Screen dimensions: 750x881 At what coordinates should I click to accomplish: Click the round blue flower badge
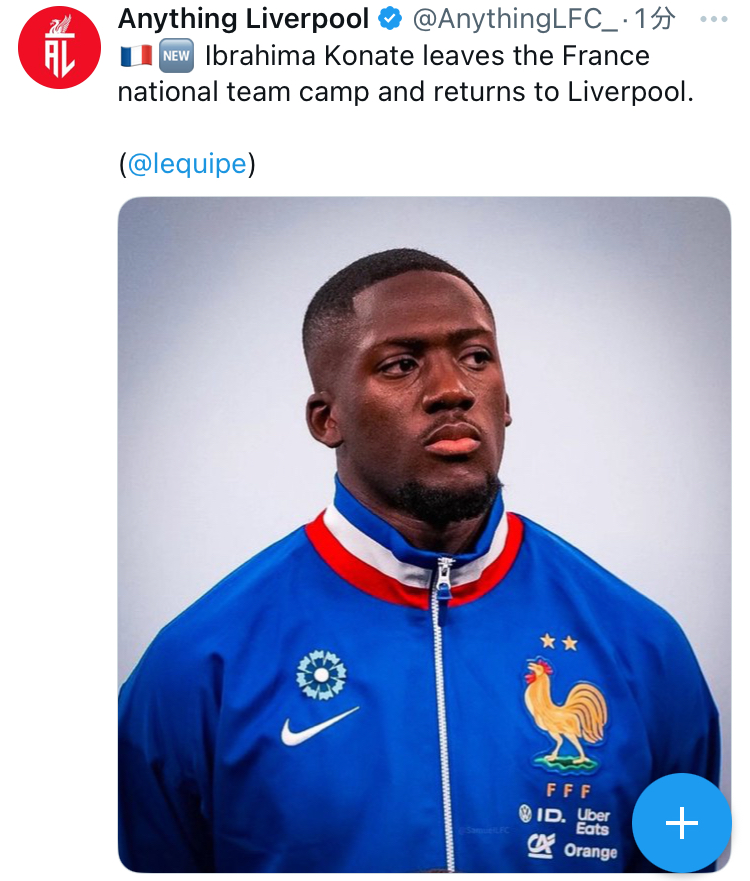(321, 675)
